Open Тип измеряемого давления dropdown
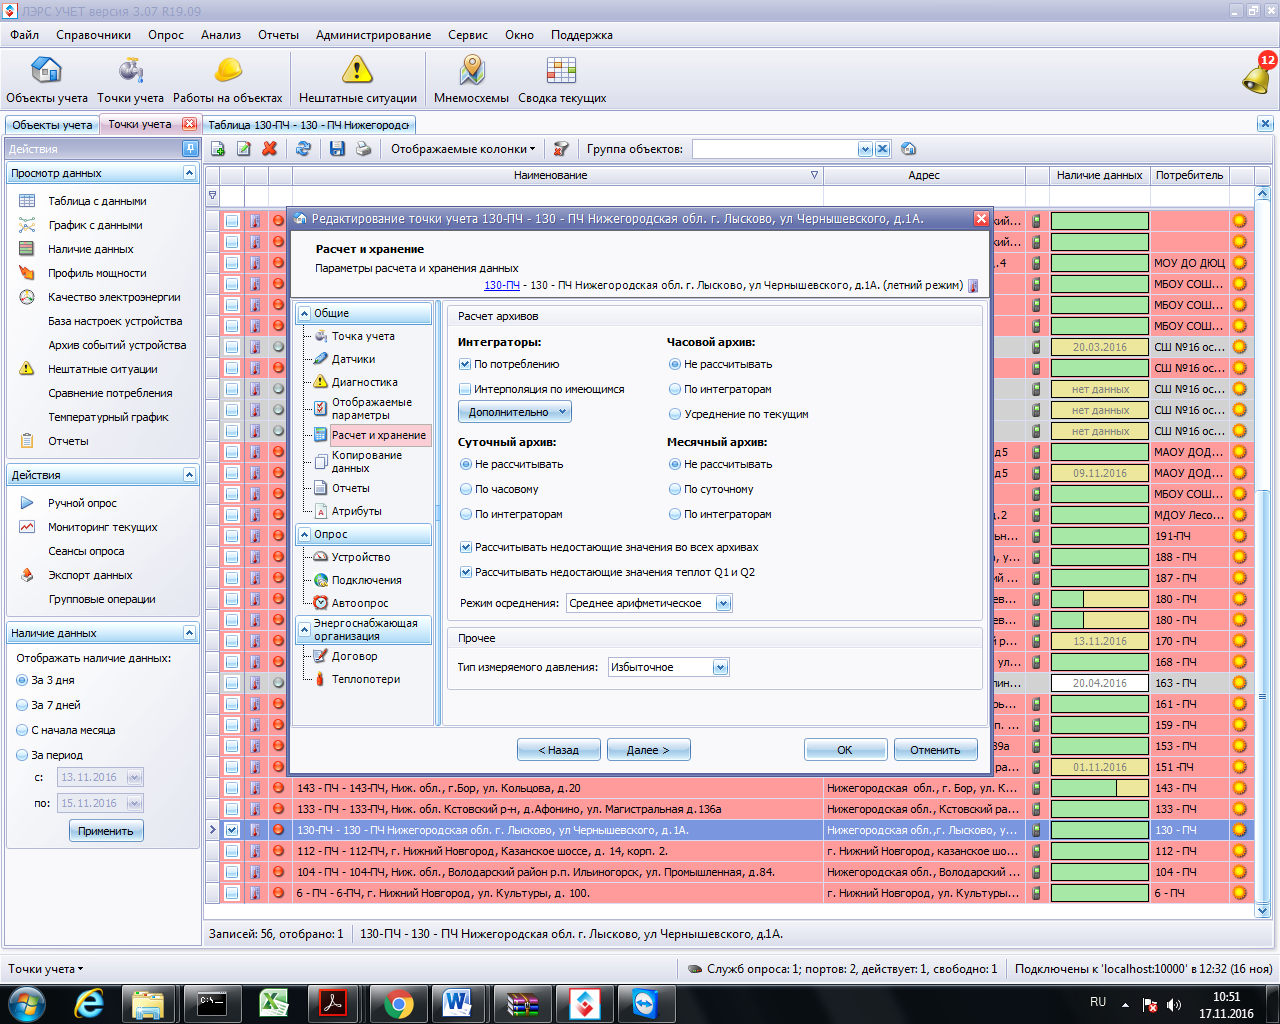Viewport: 1280px width, 1024px height. [x=720, y=668]
